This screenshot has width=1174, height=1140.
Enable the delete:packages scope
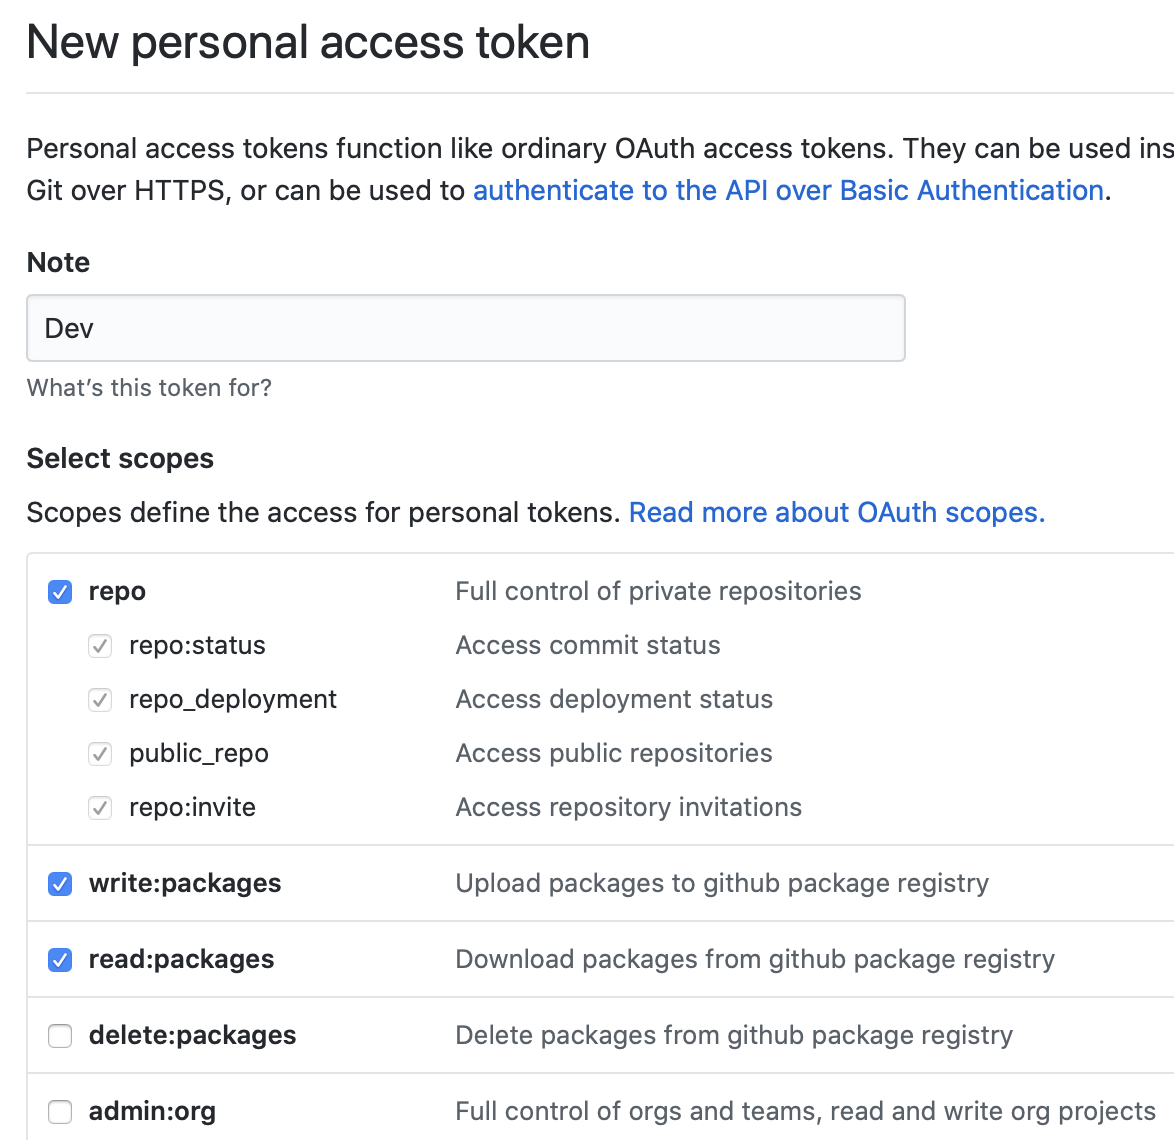(x=60, y=1036)
